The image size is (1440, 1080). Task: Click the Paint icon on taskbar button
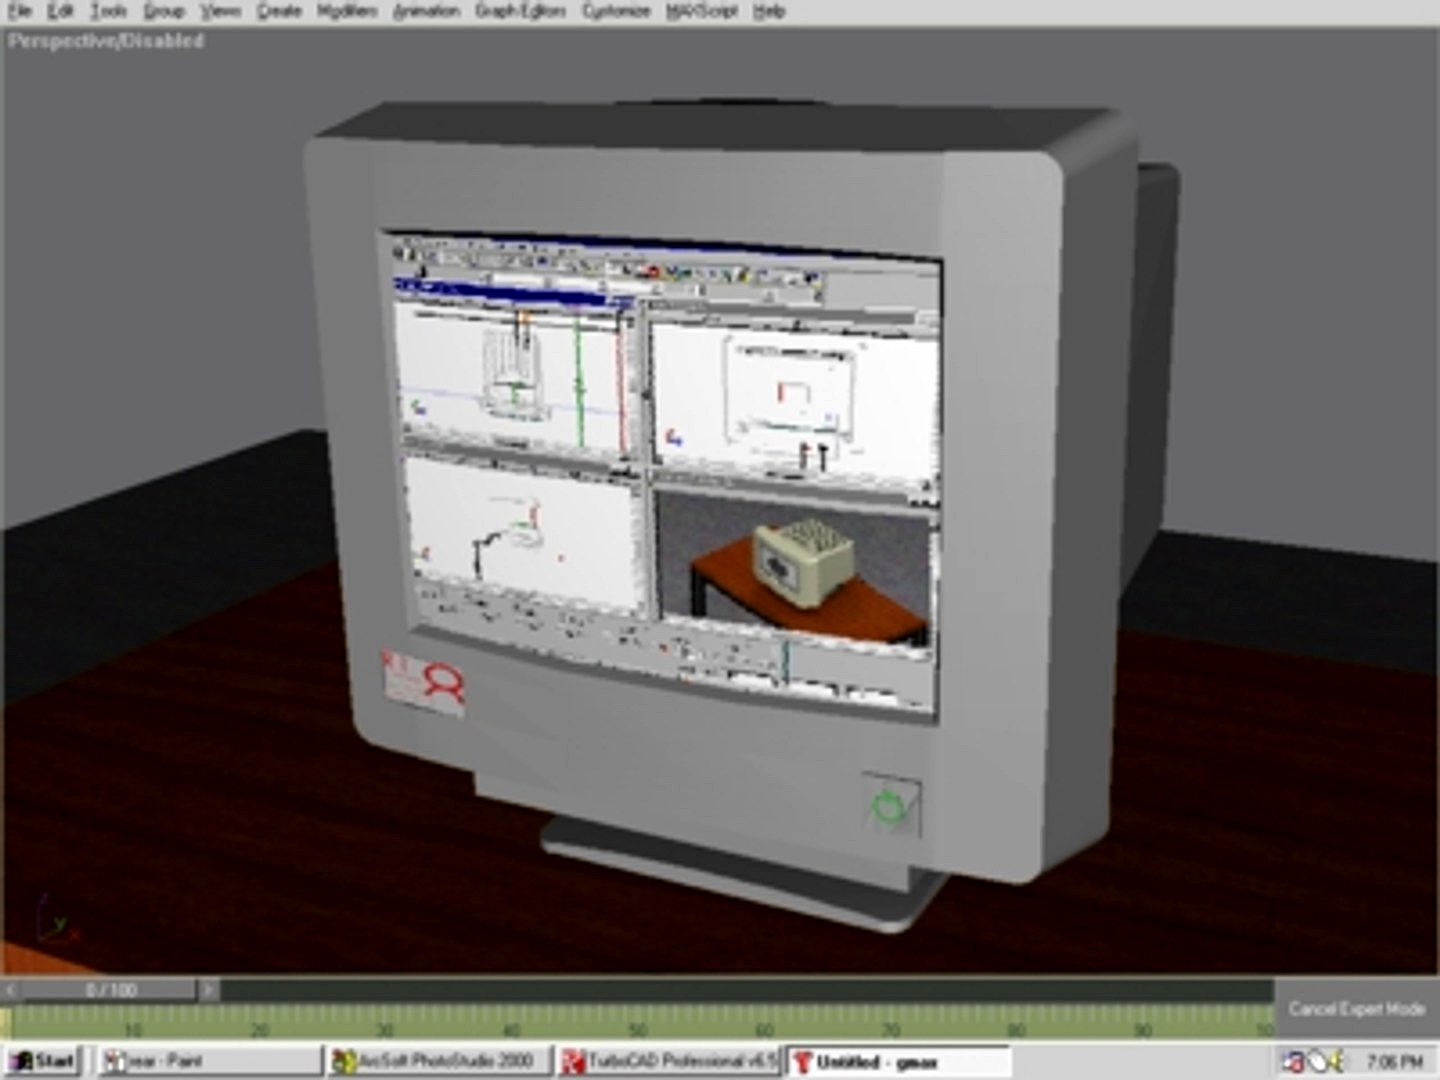[113, 1061]
